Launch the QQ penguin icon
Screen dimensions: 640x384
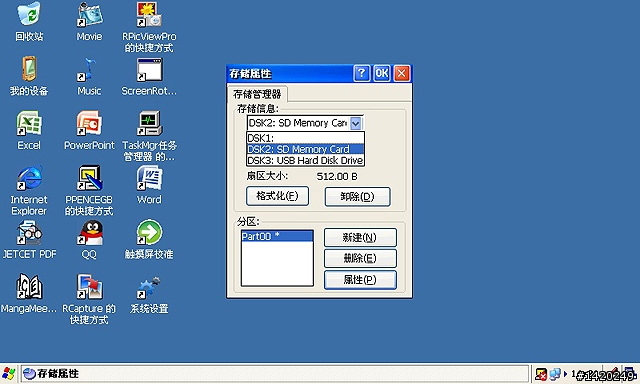(x=89, y=239)
